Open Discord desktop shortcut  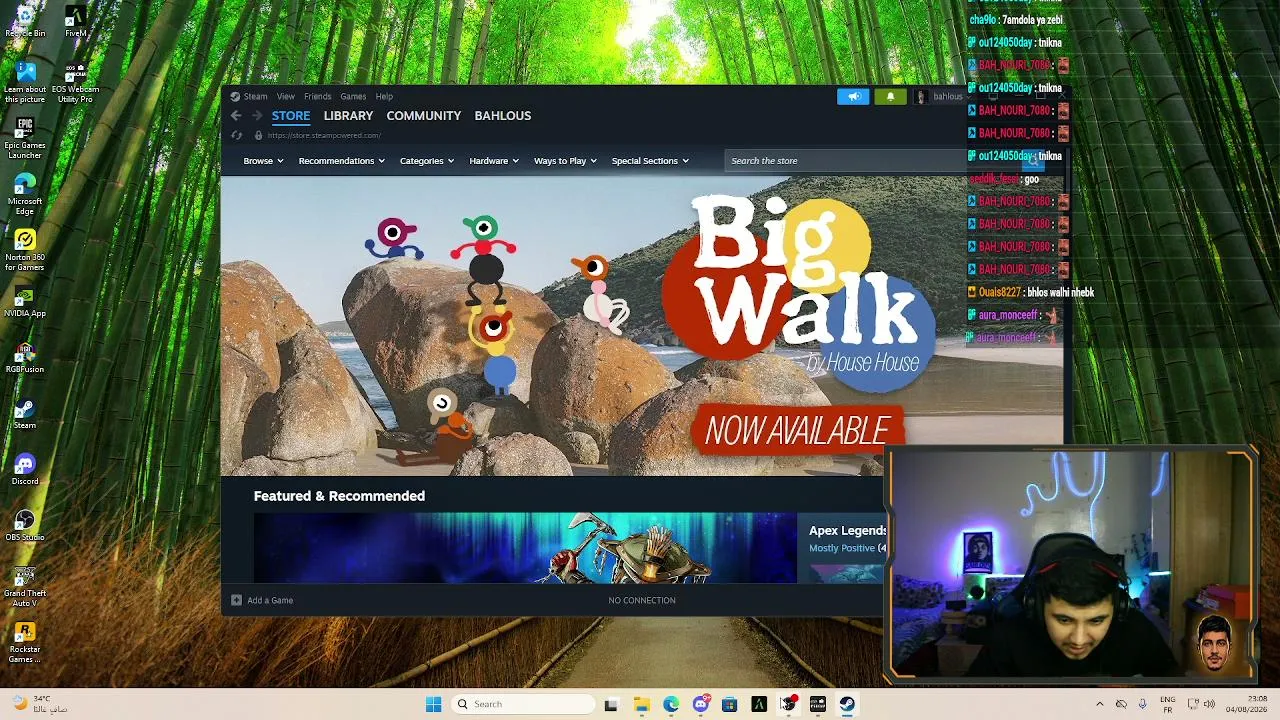(x=25, y=470)
